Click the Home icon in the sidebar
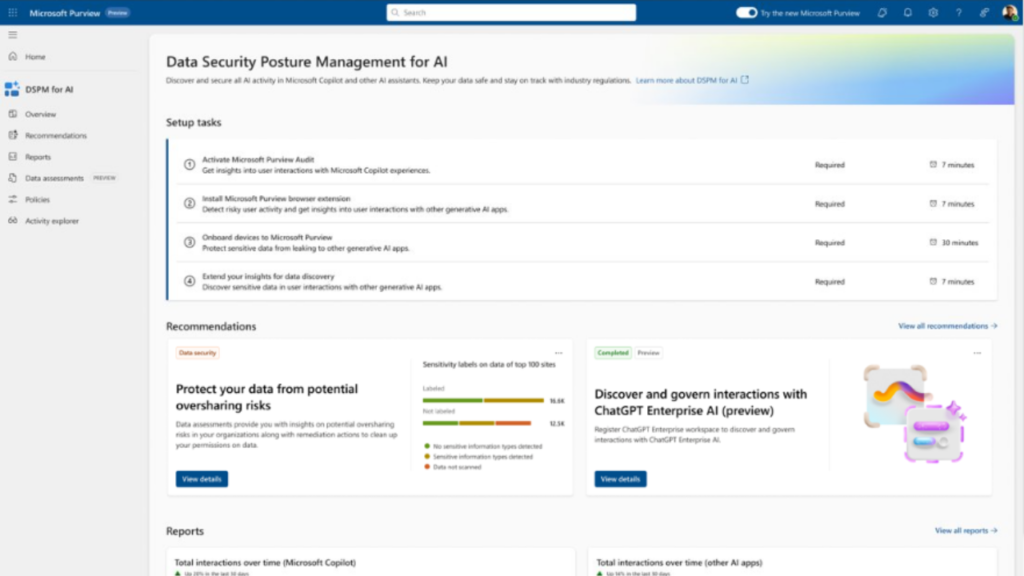 [x=12, y=57]
